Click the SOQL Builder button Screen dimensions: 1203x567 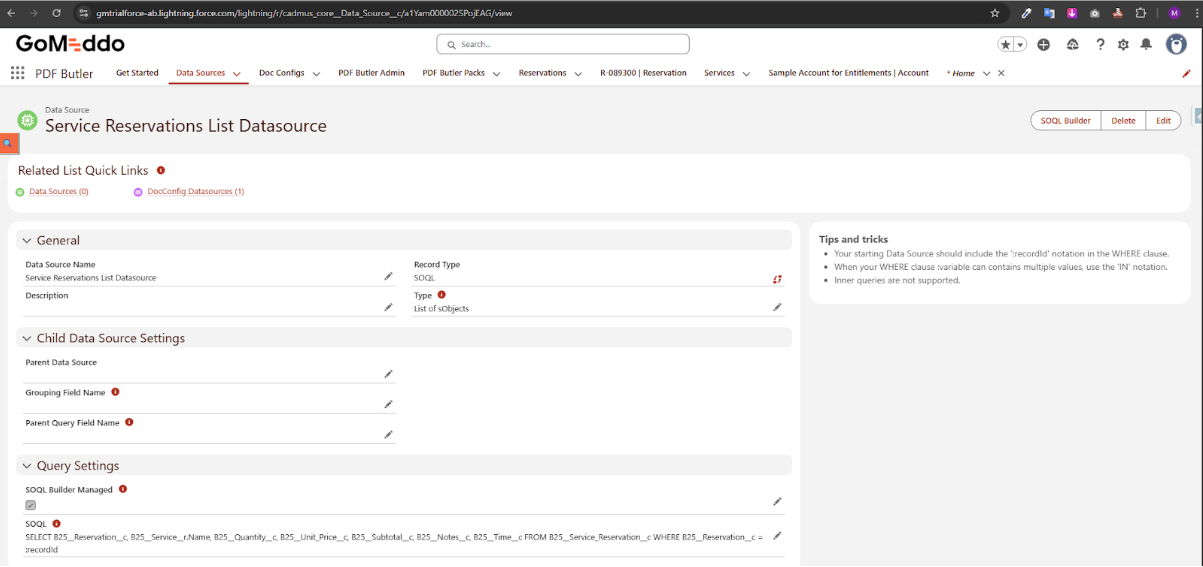coord(1065,120)
